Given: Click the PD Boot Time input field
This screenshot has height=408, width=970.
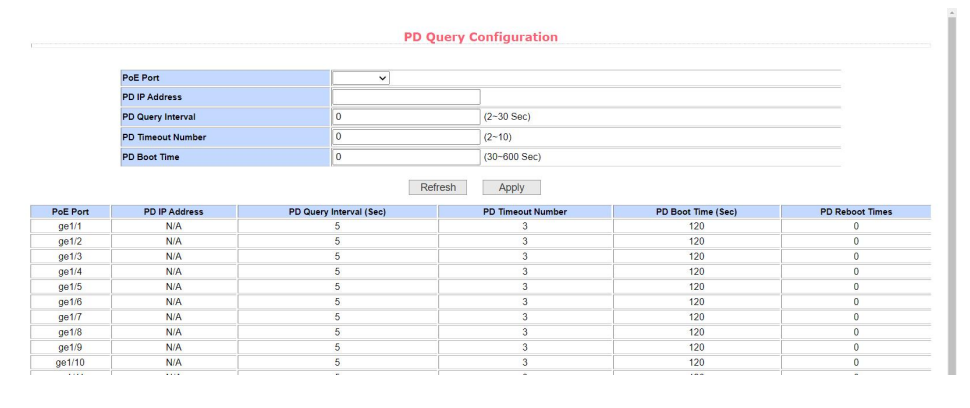Looking at the screenshot, I should click(406, 157).
